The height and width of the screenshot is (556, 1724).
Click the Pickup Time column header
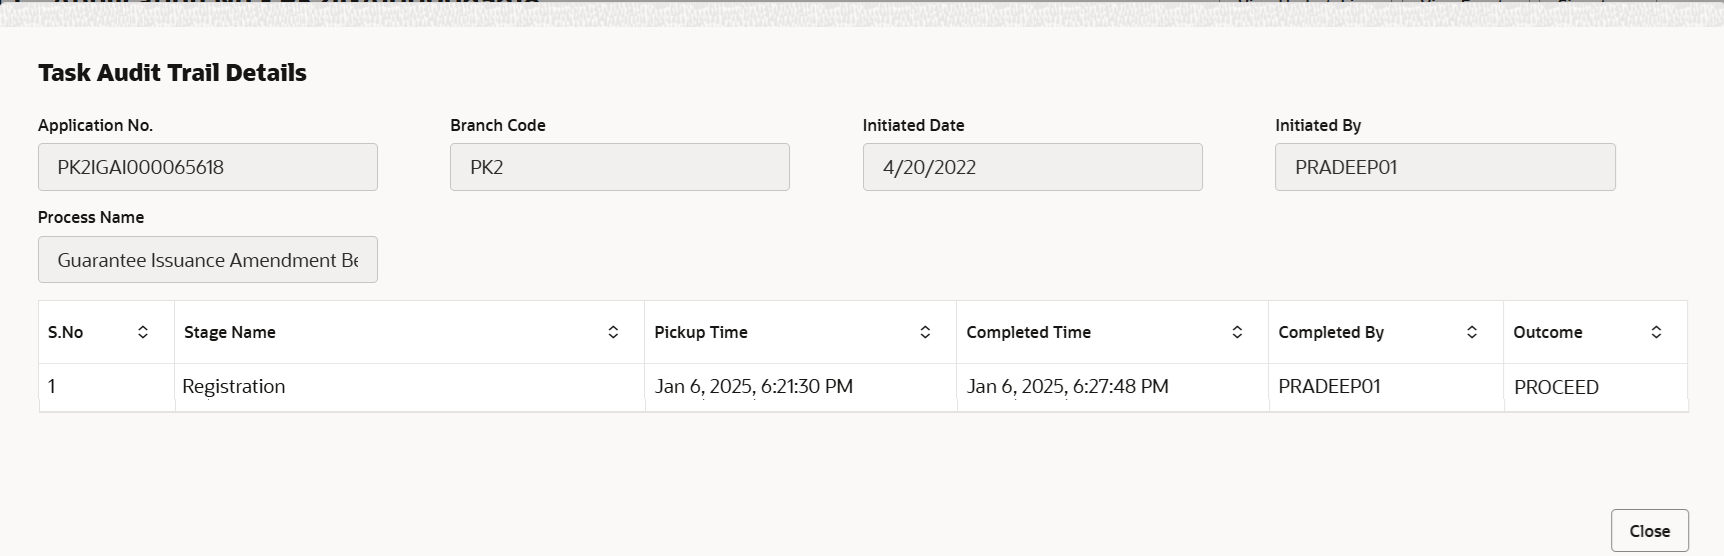[701, 332]
